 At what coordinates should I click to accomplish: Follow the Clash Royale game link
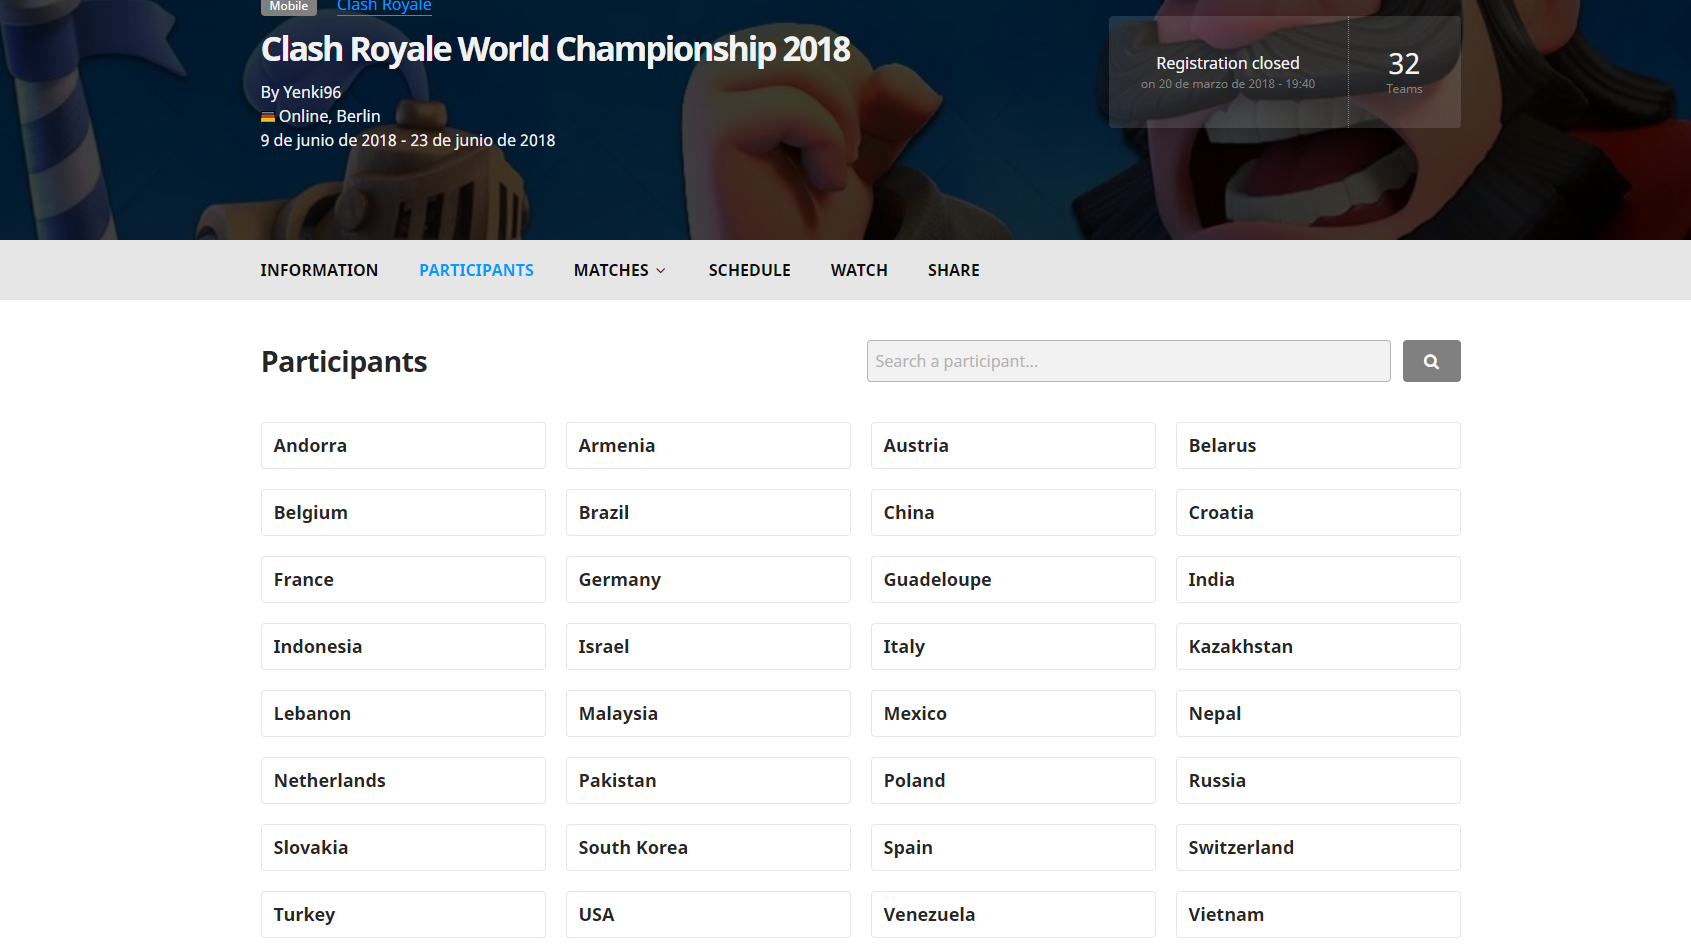(384, 6)
